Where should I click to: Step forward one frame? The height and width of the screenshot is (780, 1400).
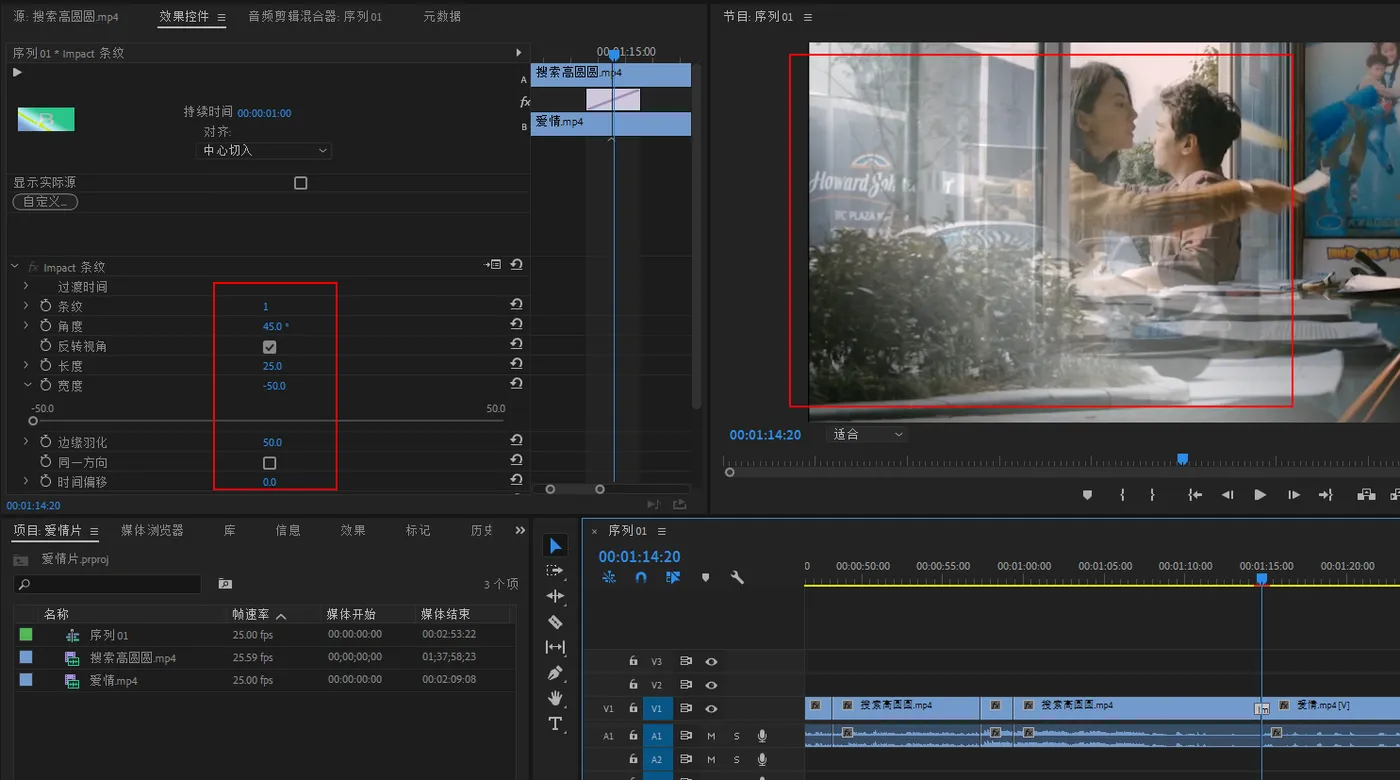click(1293, 494)
